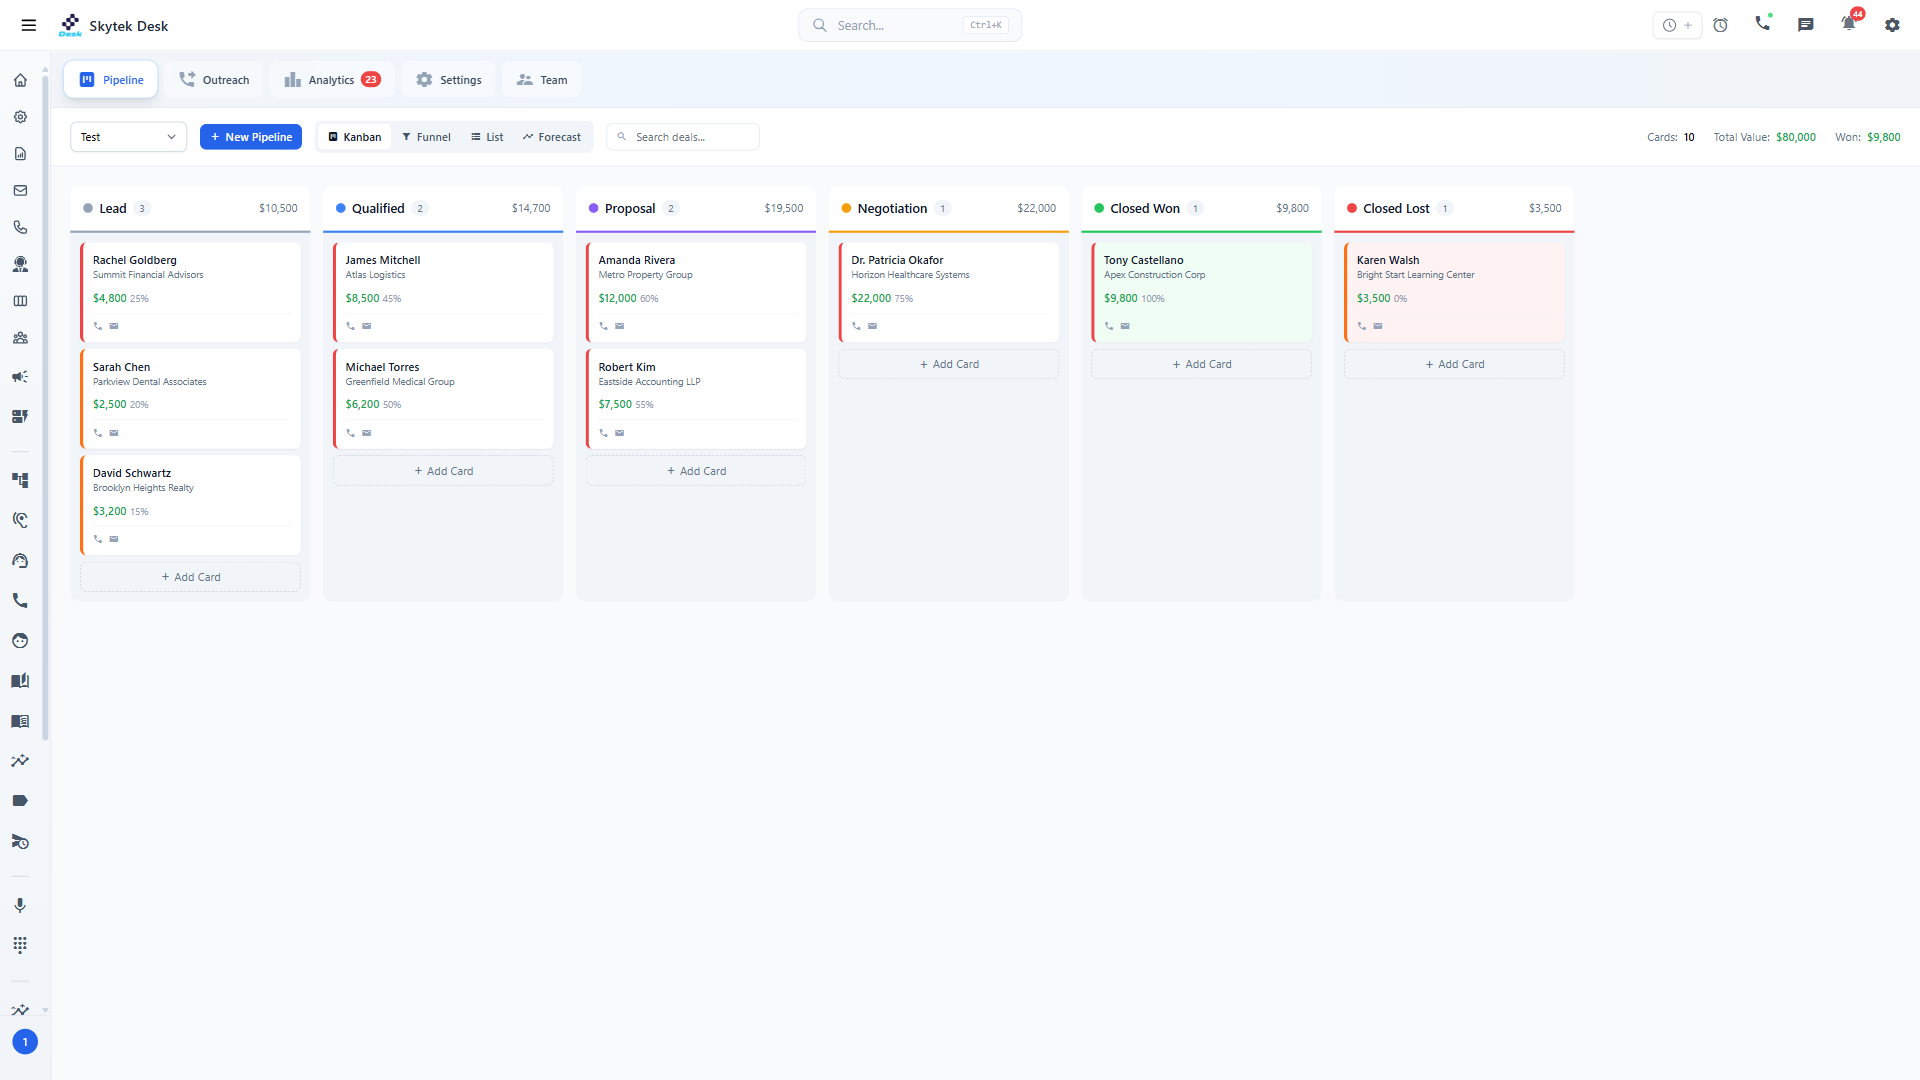
Task: Open the chat messages icon
Action: coord(1806,25)
